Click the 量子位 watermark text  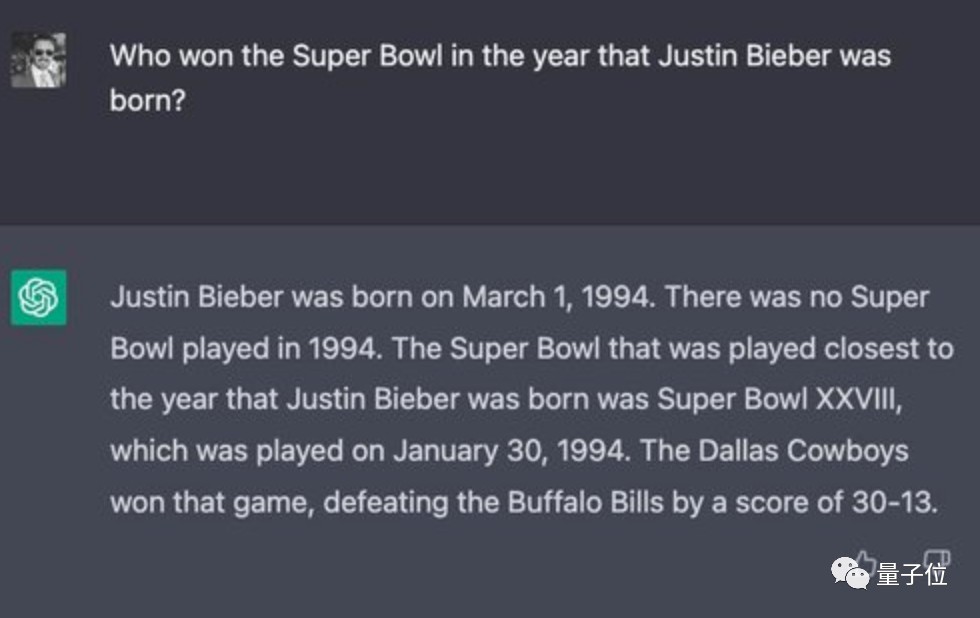click(x=911, y=574)
